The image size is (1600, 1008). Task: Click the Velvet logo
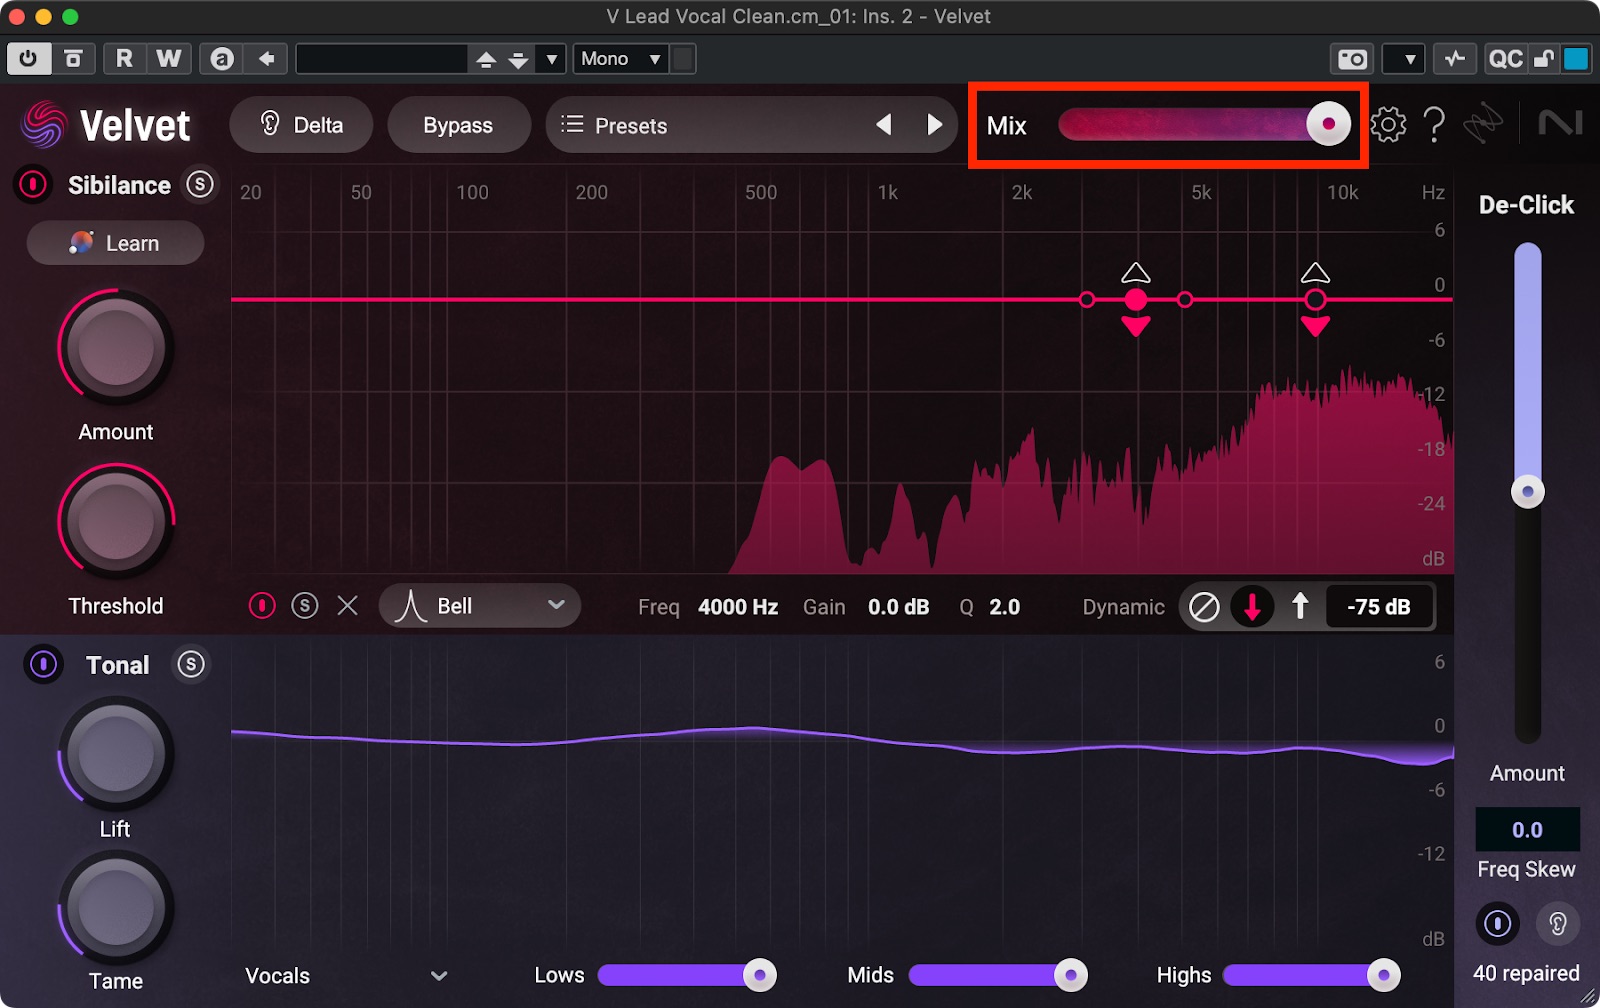coord(105,125)
